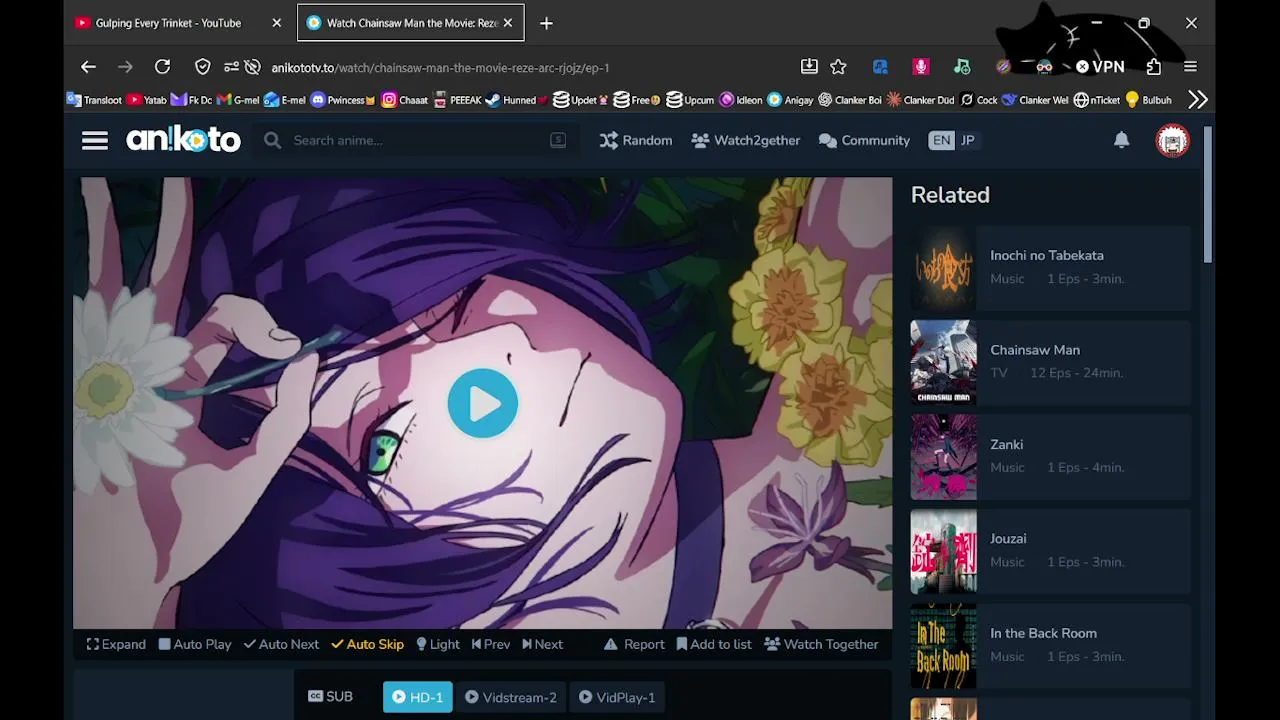Open the Transloot bookmark
Image resolution: width=1280 pixels, height=720 pixels.
click(x=94, y=100)
